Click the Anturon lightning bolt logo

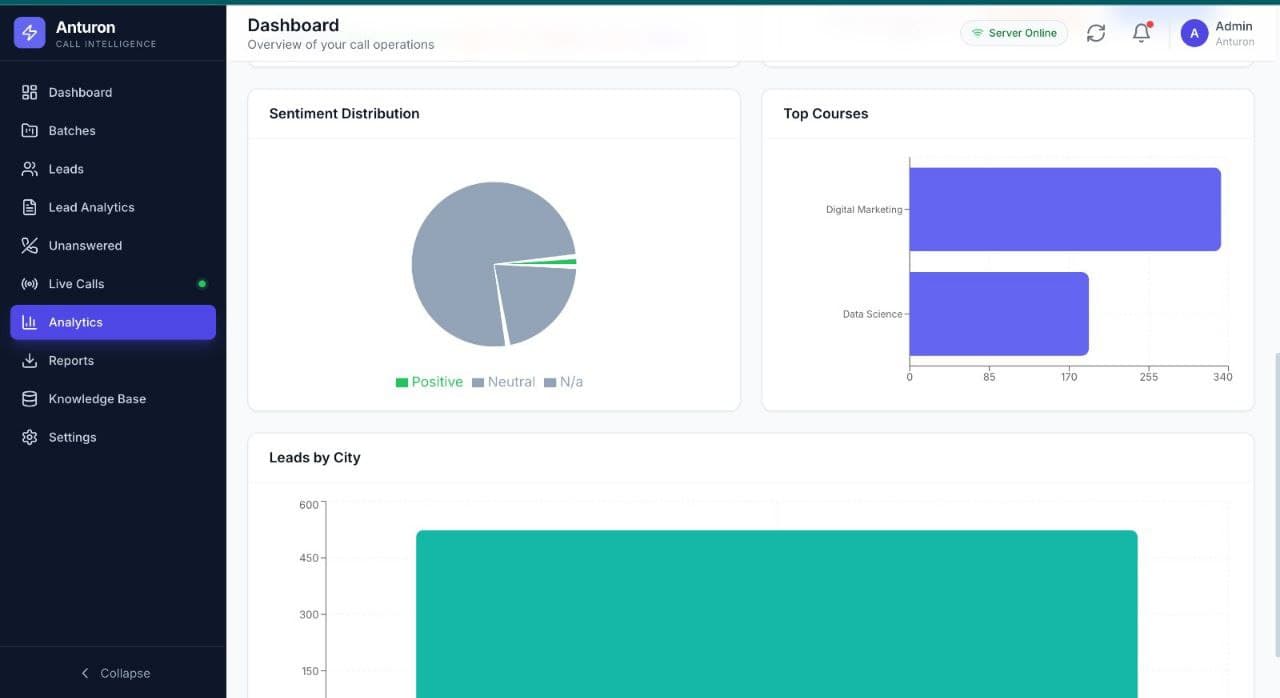coord(30,33)
